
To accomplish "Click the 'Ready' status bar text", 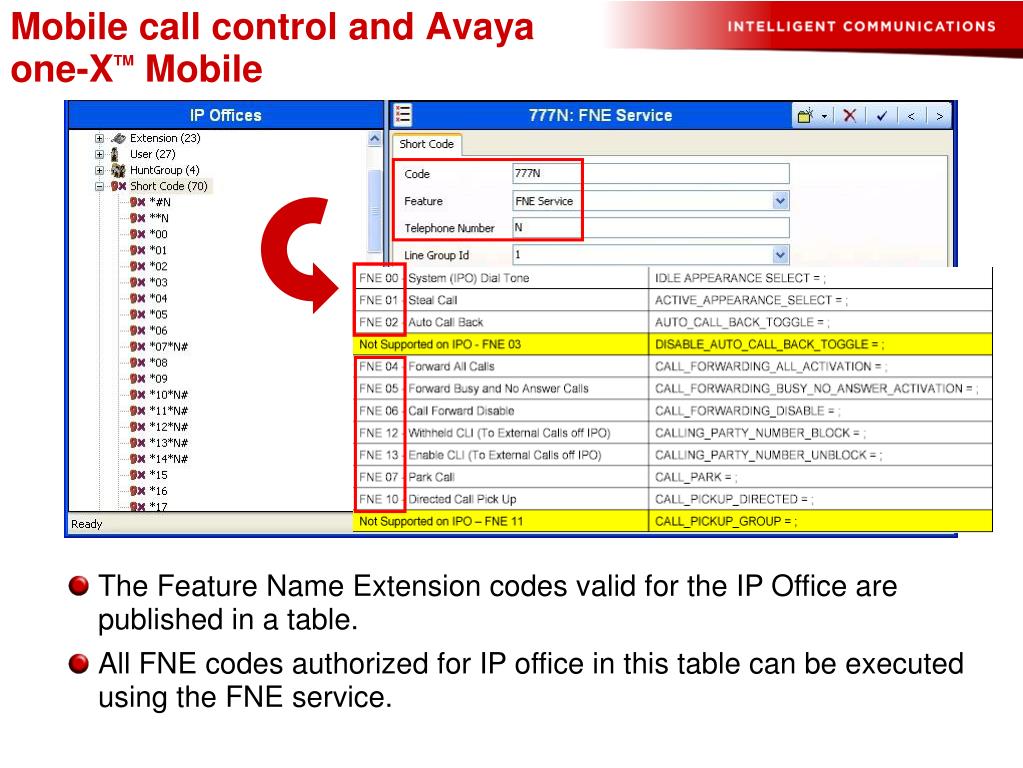I will click(87, 524).
